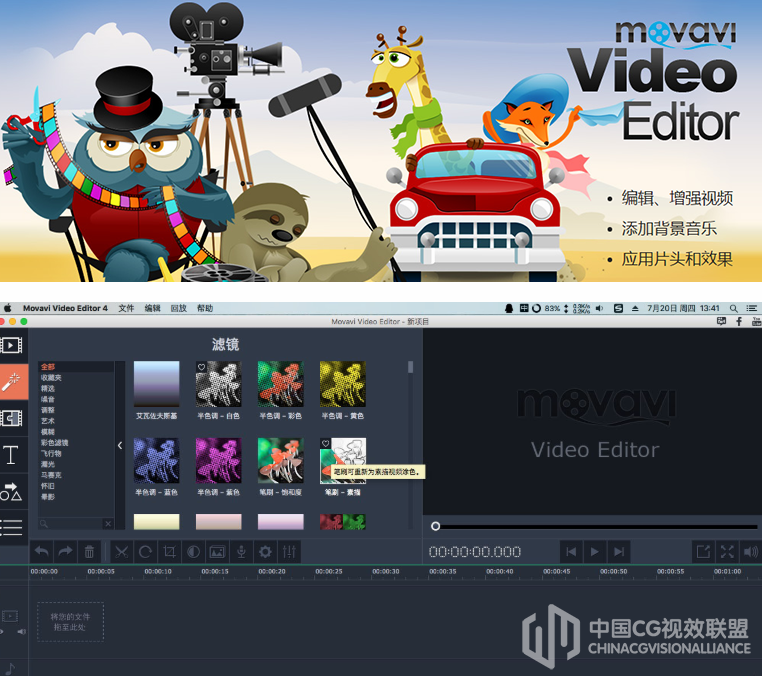Select the 半色调 - 蓝色 filter thumbnail
Viewport: 762px width, 676px height.
(156, 460)
